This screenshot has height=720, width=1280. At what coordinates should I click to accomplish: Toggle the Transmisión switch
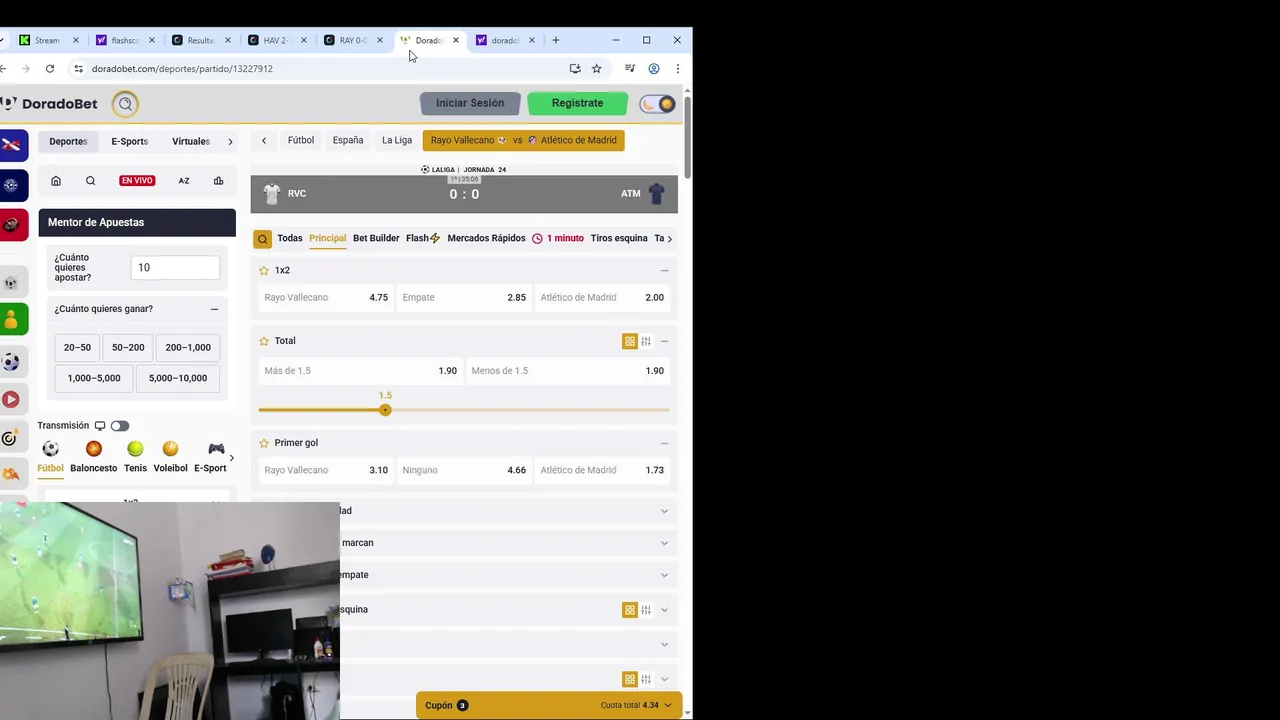(x=120, y=426)
